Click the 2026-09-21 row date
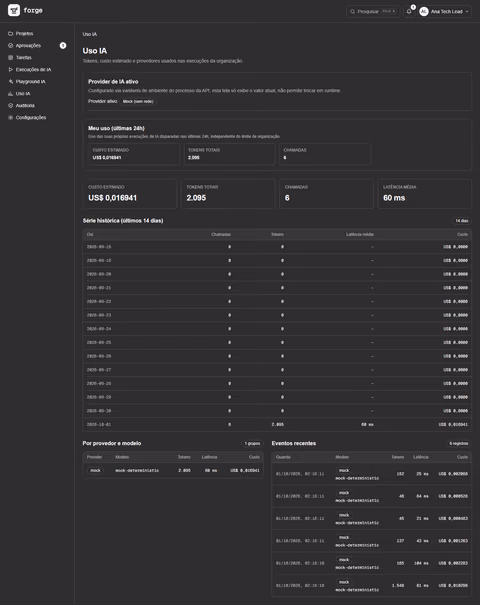480x605 pixels. [99, 288]
